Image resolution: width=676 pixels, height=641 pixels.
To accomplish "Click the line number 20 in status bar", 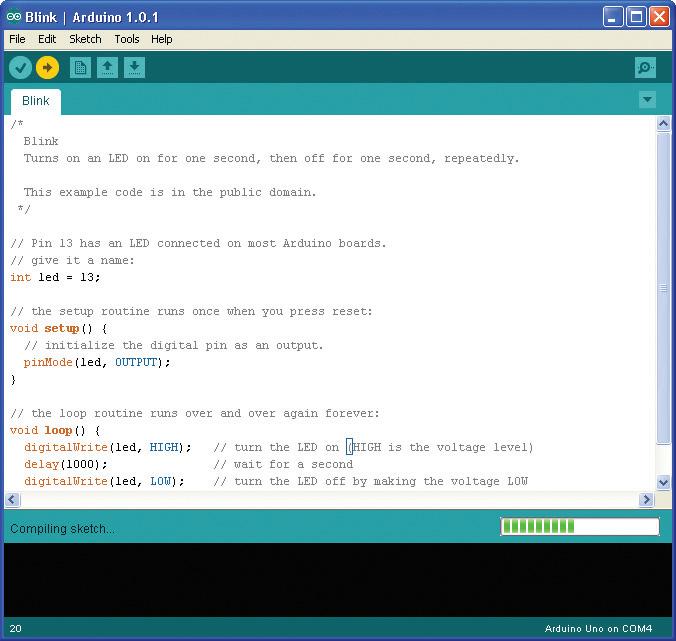I will [x=16, y=628].
